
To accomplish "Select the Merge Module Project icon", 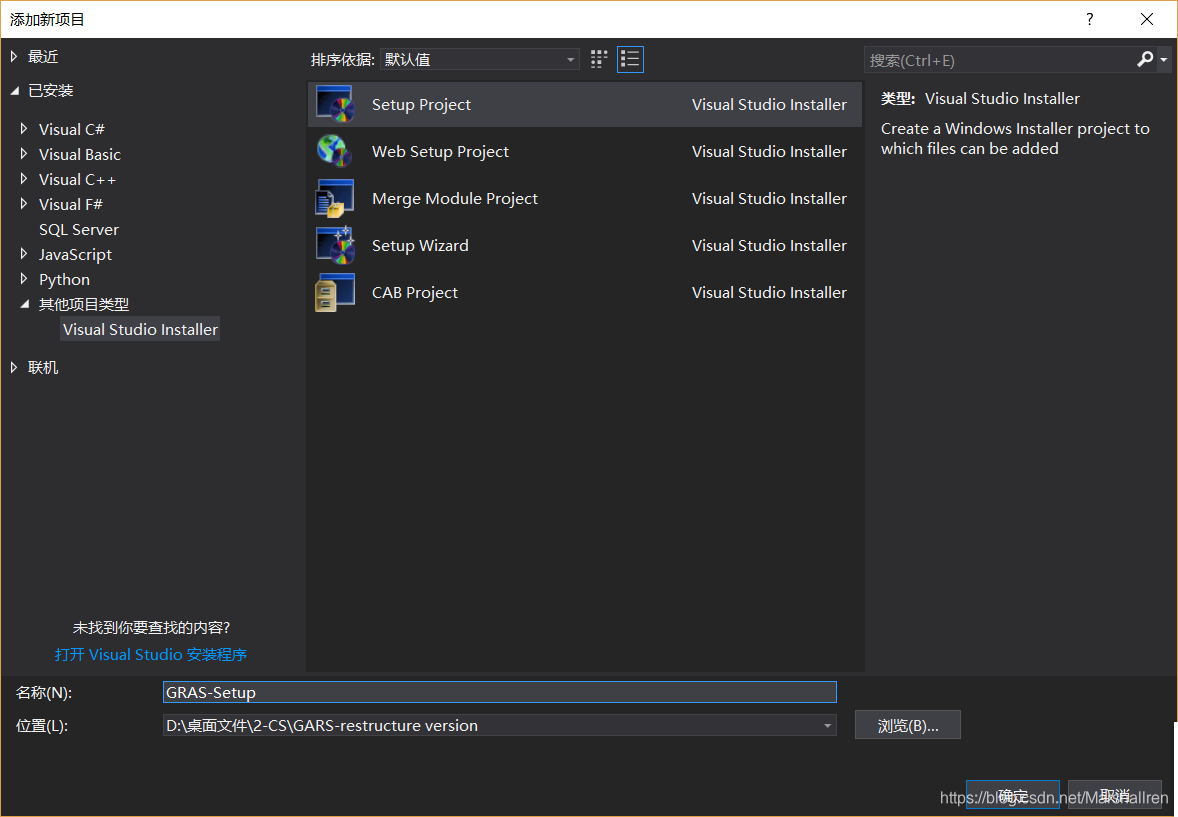I will click(x=335, y=198).
